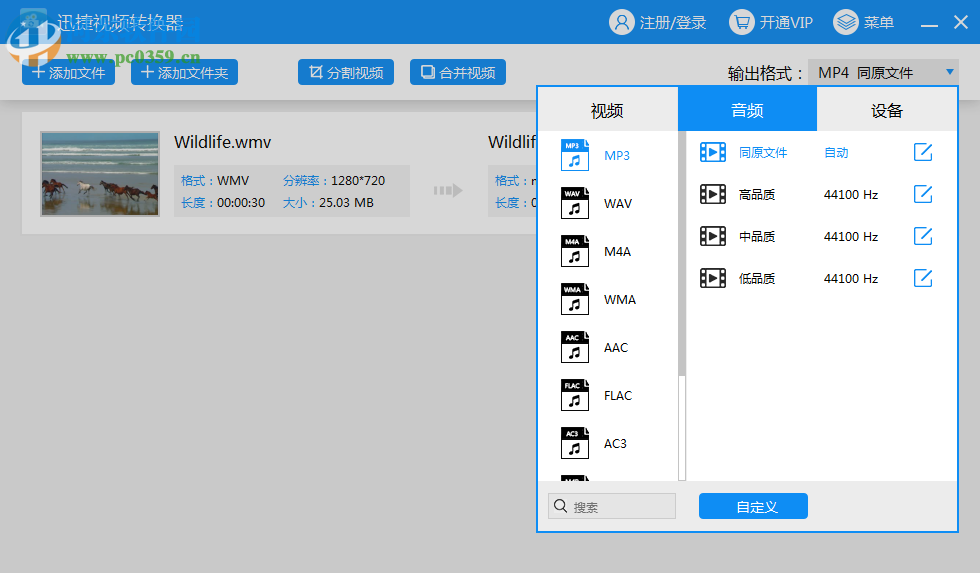Screen dimensions: 980x573
Task: Click the shopping cart icon for 开通VIP
Action: click(x=741, y=22)
